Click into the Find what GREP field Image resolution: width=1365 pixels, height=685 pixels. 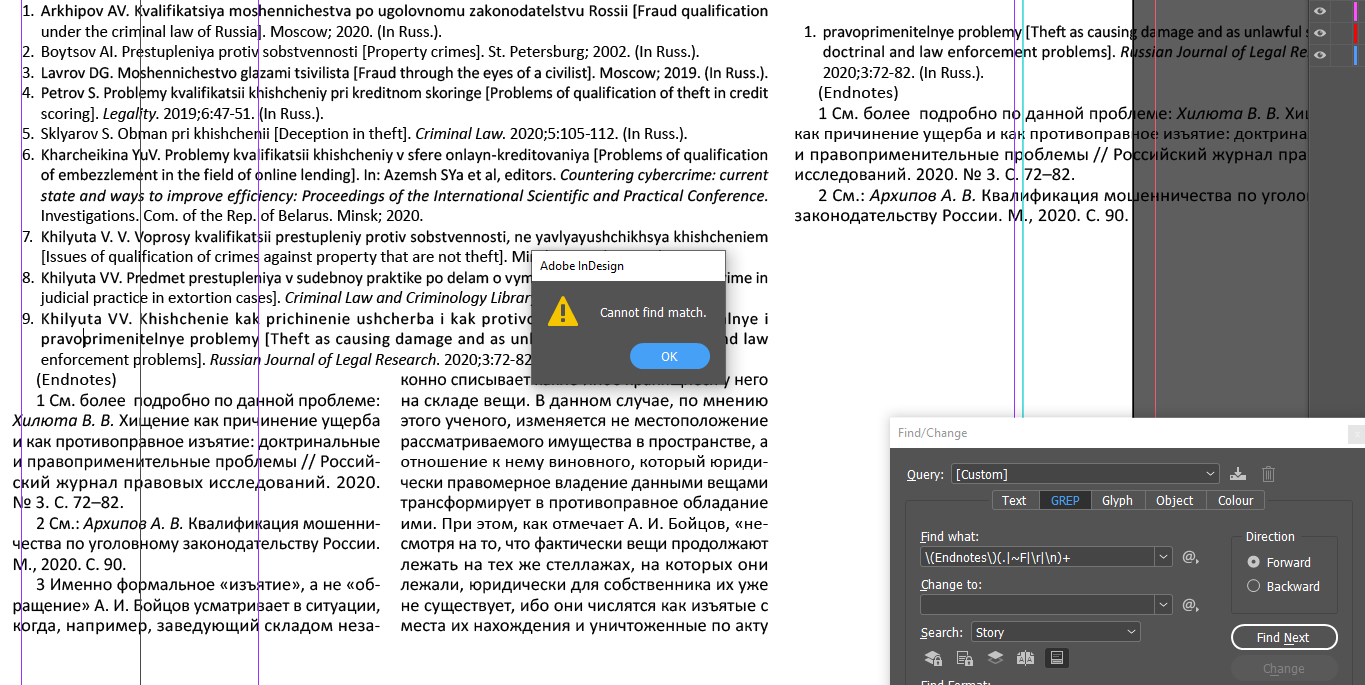coord(1037,557)
